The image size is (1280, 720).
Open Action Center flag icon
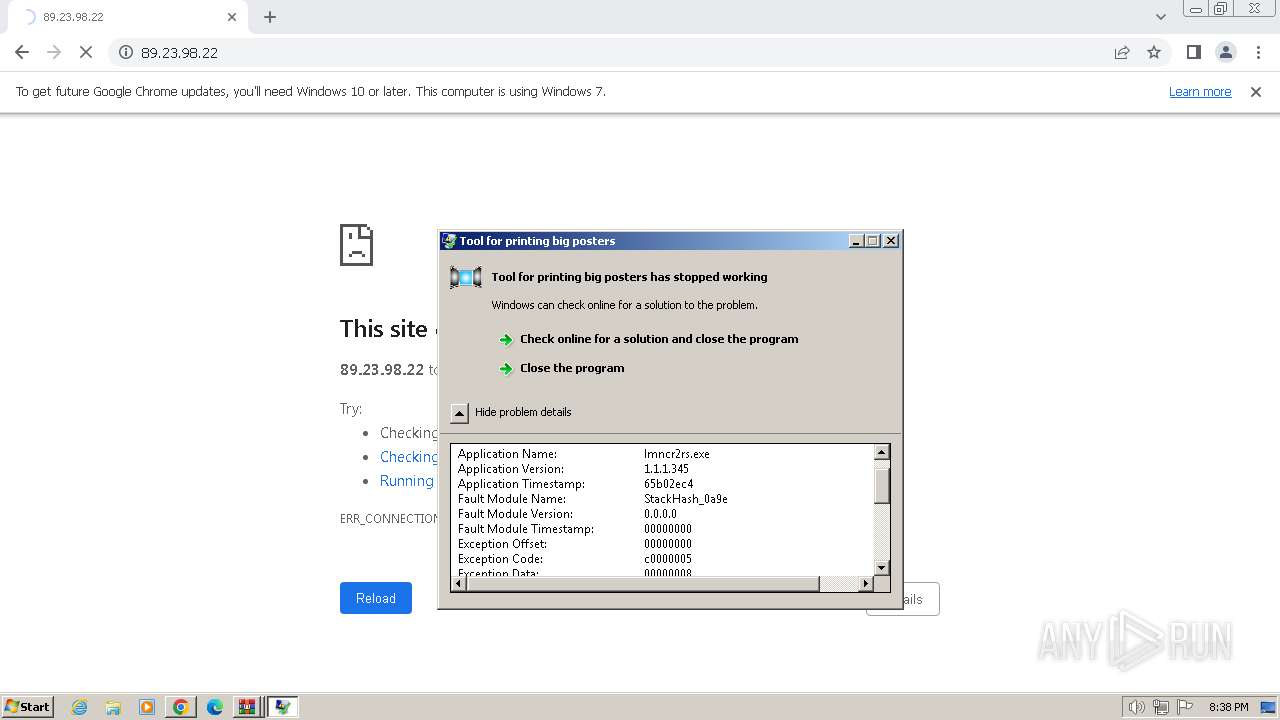click(1185, 707)
